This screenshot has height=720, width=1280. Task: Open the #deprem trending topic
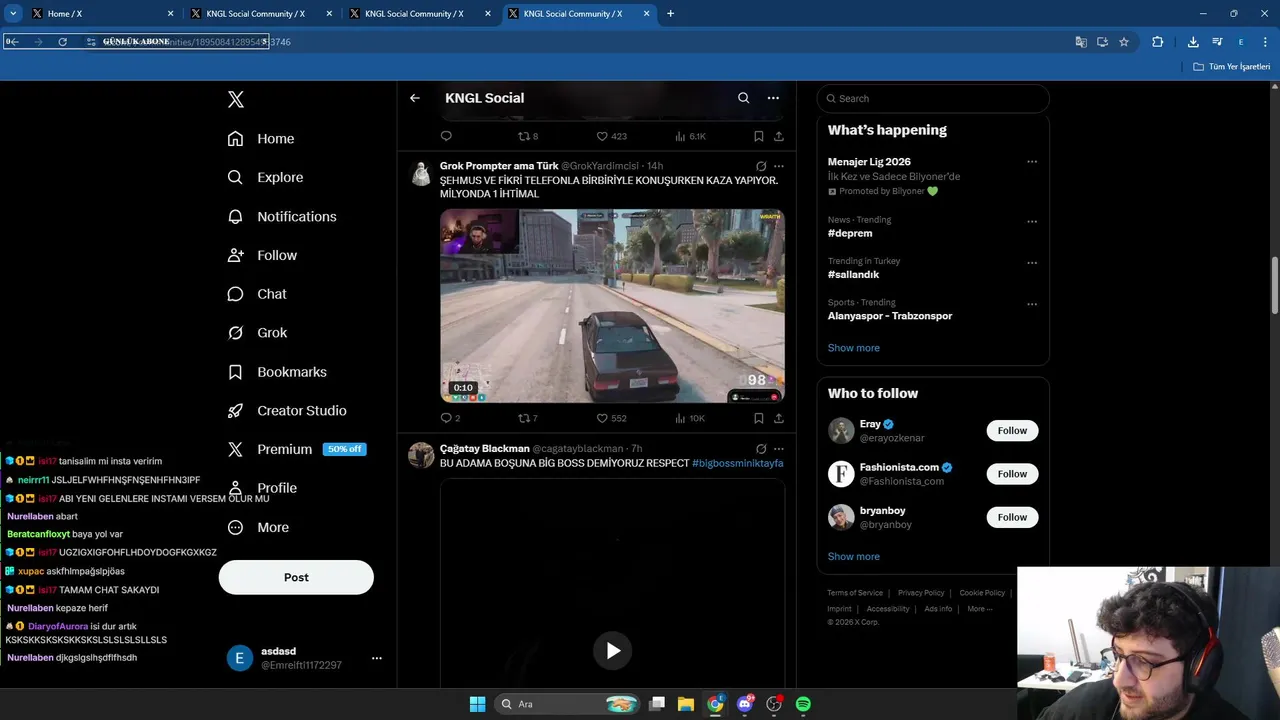click(850, 233)
